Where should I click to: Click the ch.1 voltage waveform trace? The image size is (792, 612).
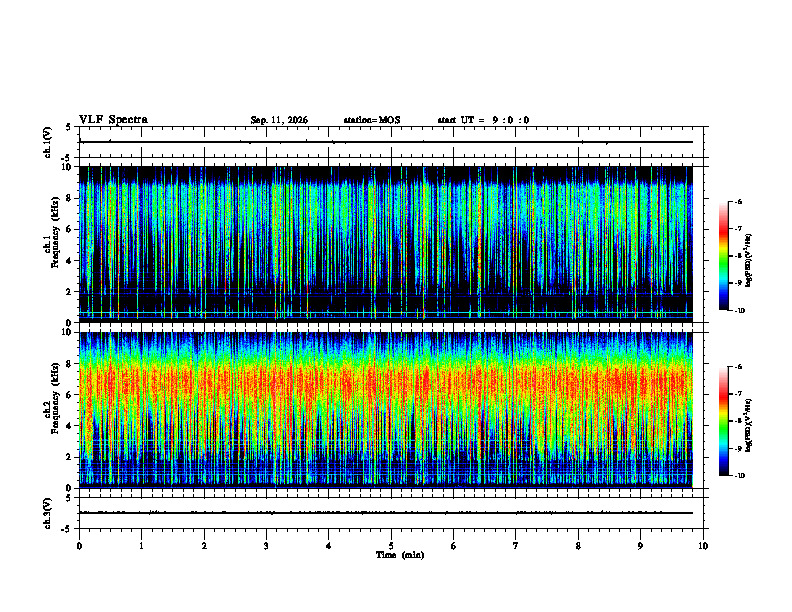click(x=385, y=142)
